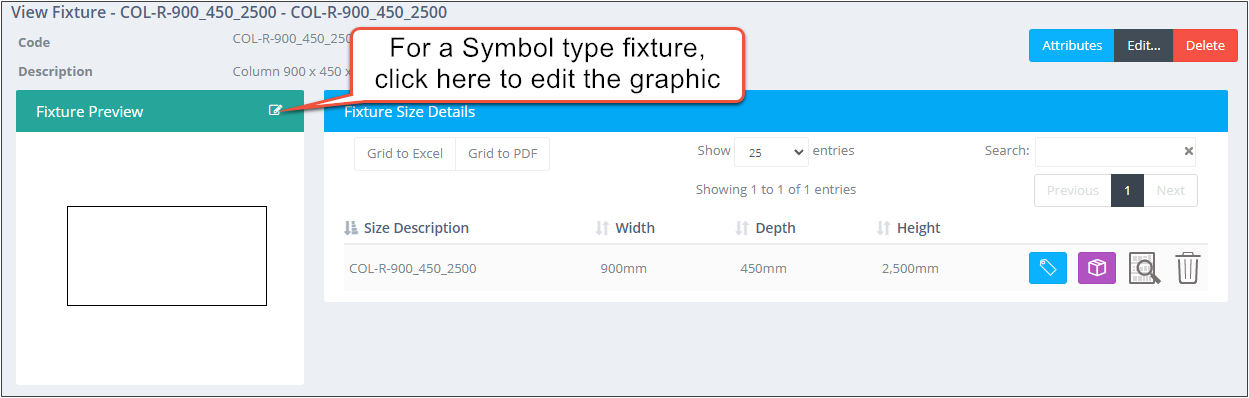The image size is (1249, 398).
Task: Sort by Size Description column icon
Action: pyautogui.click(x=351, y=228)
